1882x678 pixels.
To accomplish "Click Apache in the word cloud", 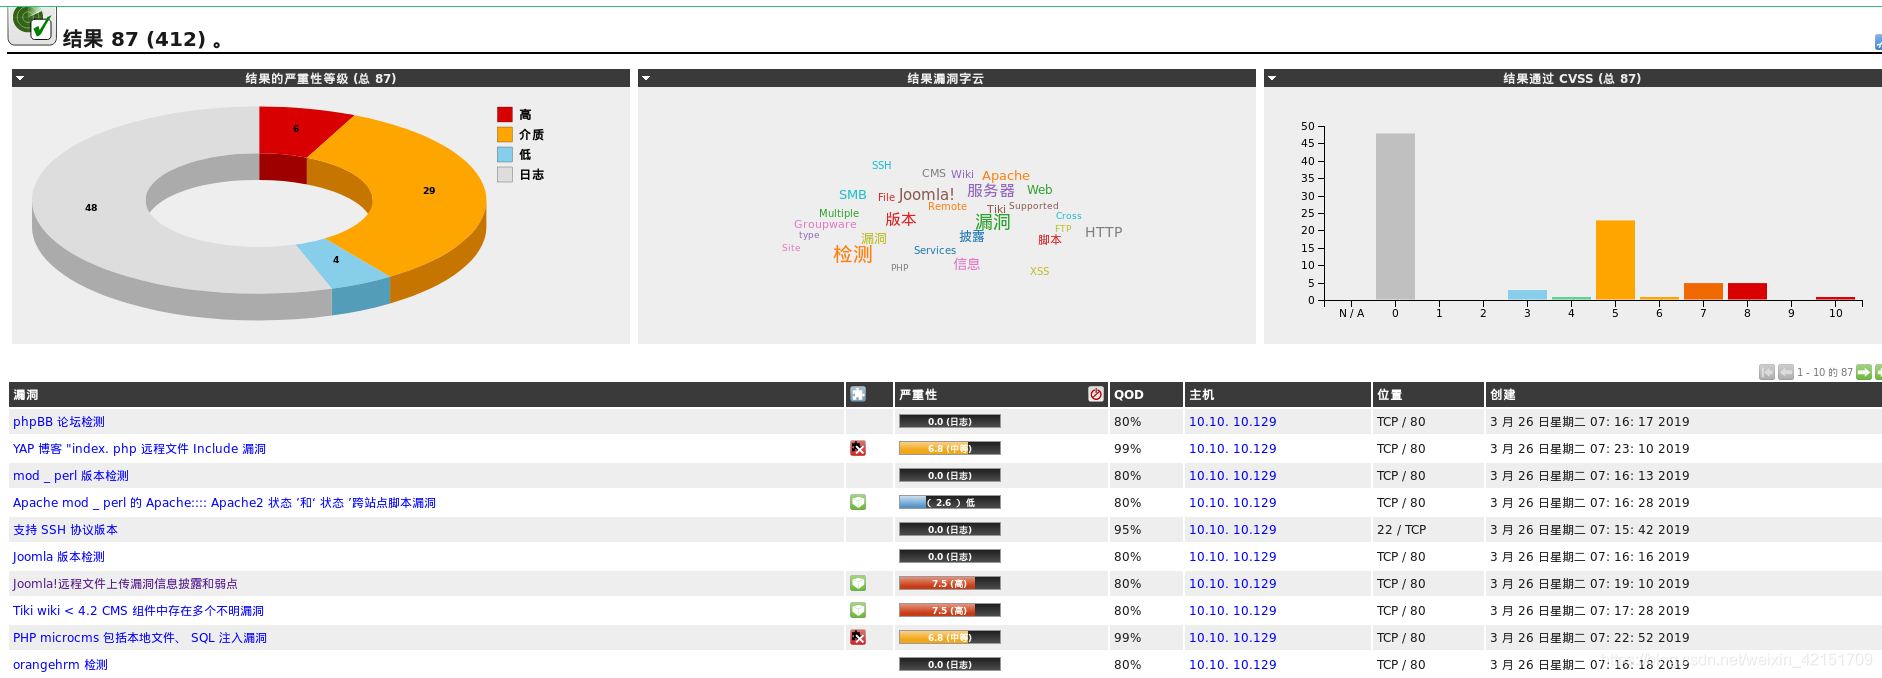I will pyautogui.click(x=1005, y=176).
